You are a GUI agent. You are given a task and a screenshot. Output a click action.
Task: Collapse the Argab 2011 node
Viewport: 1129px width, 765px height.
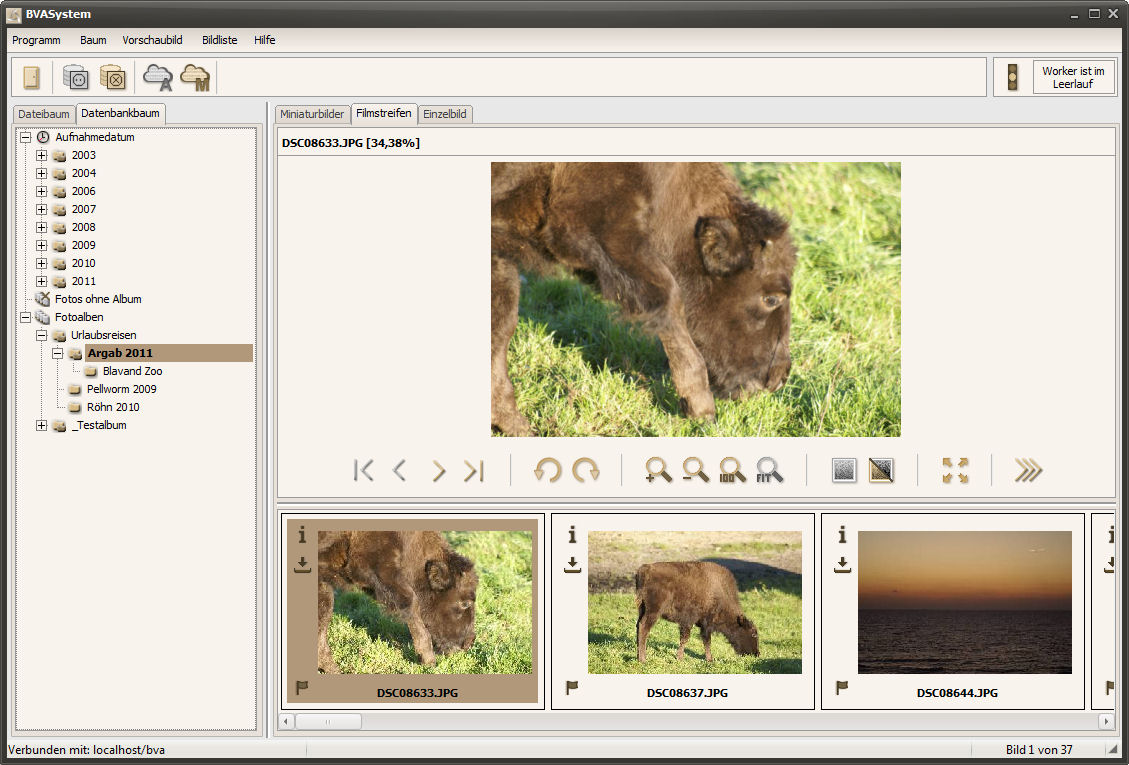(x=58, y=353)
